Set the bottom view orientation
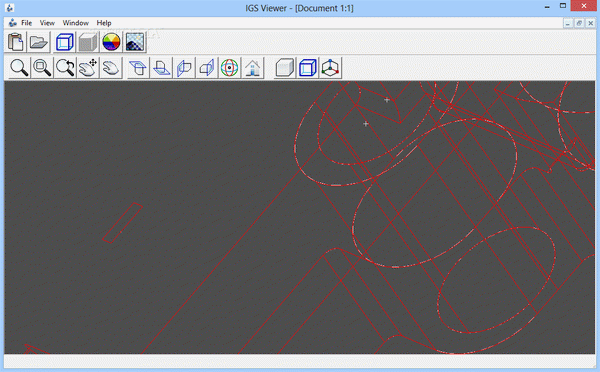This screenshot has width=600, height=372. 161,68
